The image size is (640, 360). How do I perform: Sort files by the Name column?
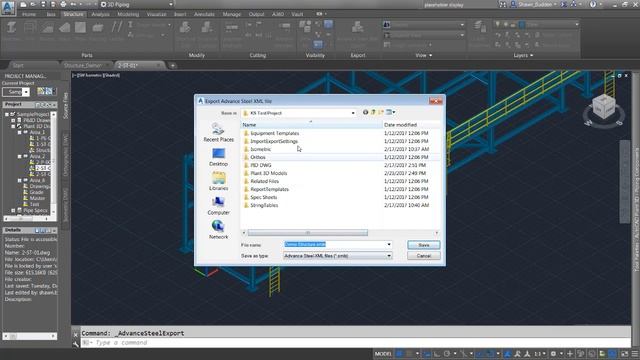click(311, 125)
